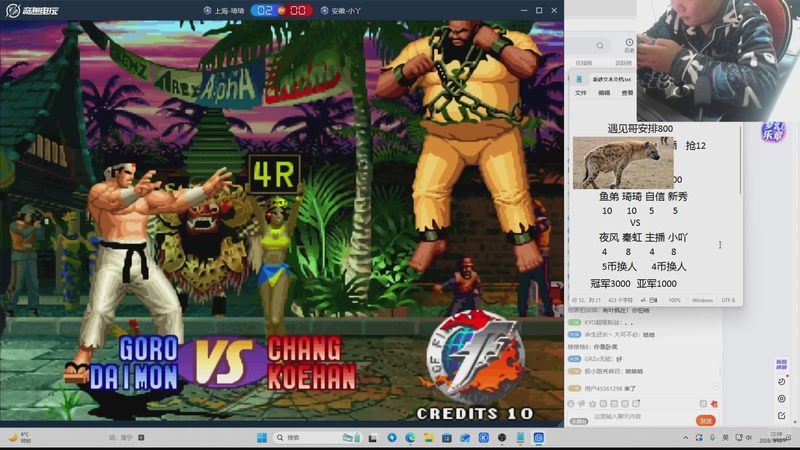Viewport: 800px width, 450px height.
Task: Click Task View icon on taskbar
Action: 373,438
